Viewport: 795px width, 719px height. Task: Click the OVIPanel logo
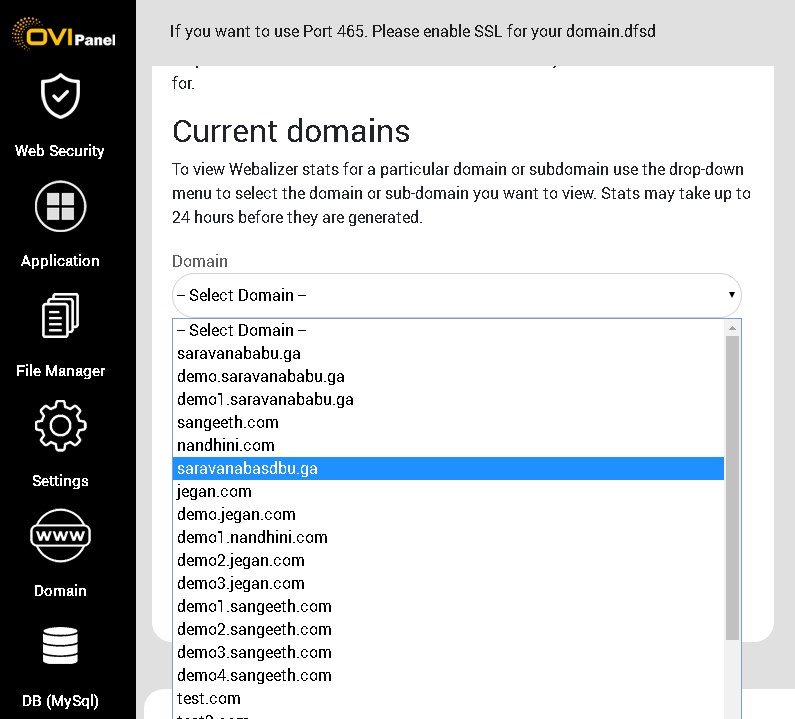coord(64,34)
